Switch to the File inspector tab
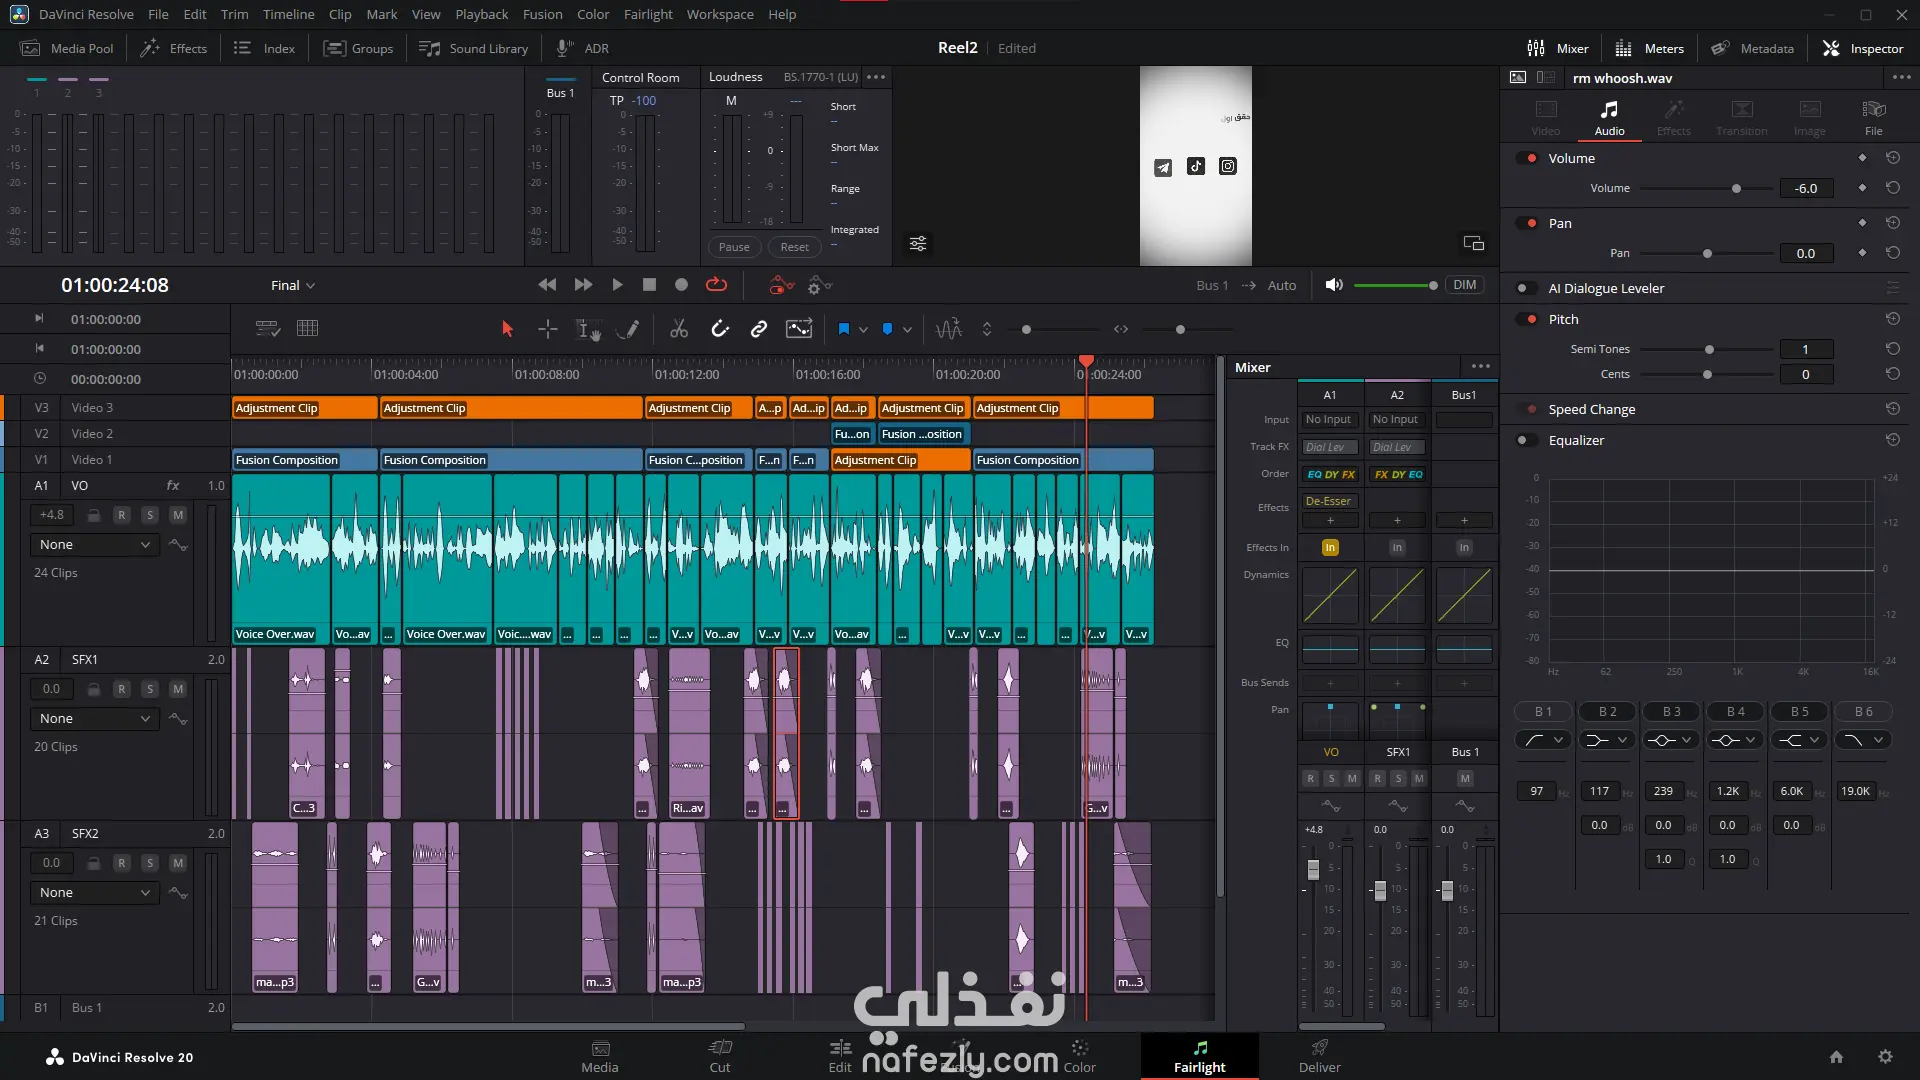This screenshot has height=1080, width=1920. click(x=1873, y=117)
